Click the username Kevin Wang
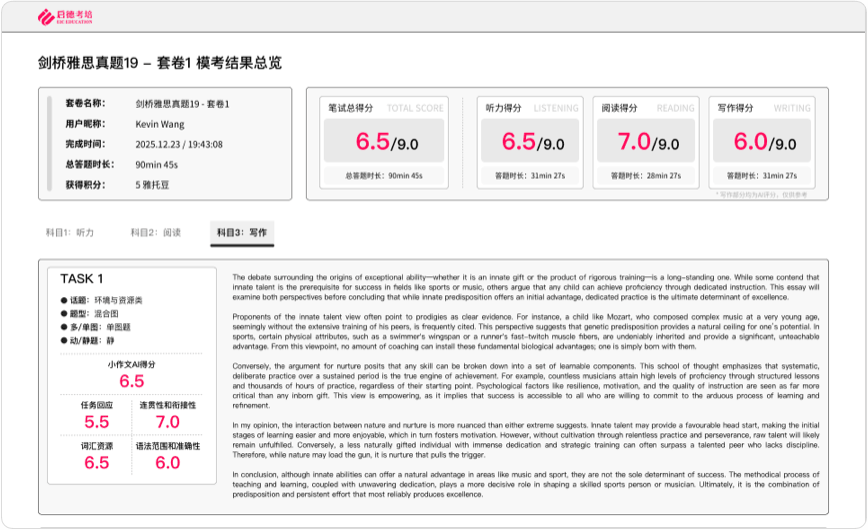868x530 pixels. [x=160, y=124]
